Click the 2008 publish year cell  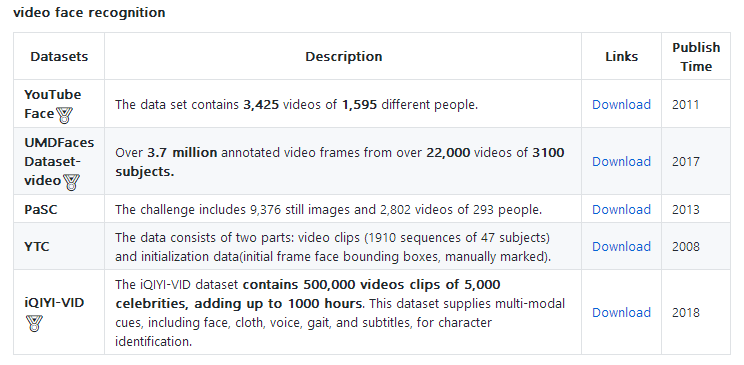coord(686,246)
